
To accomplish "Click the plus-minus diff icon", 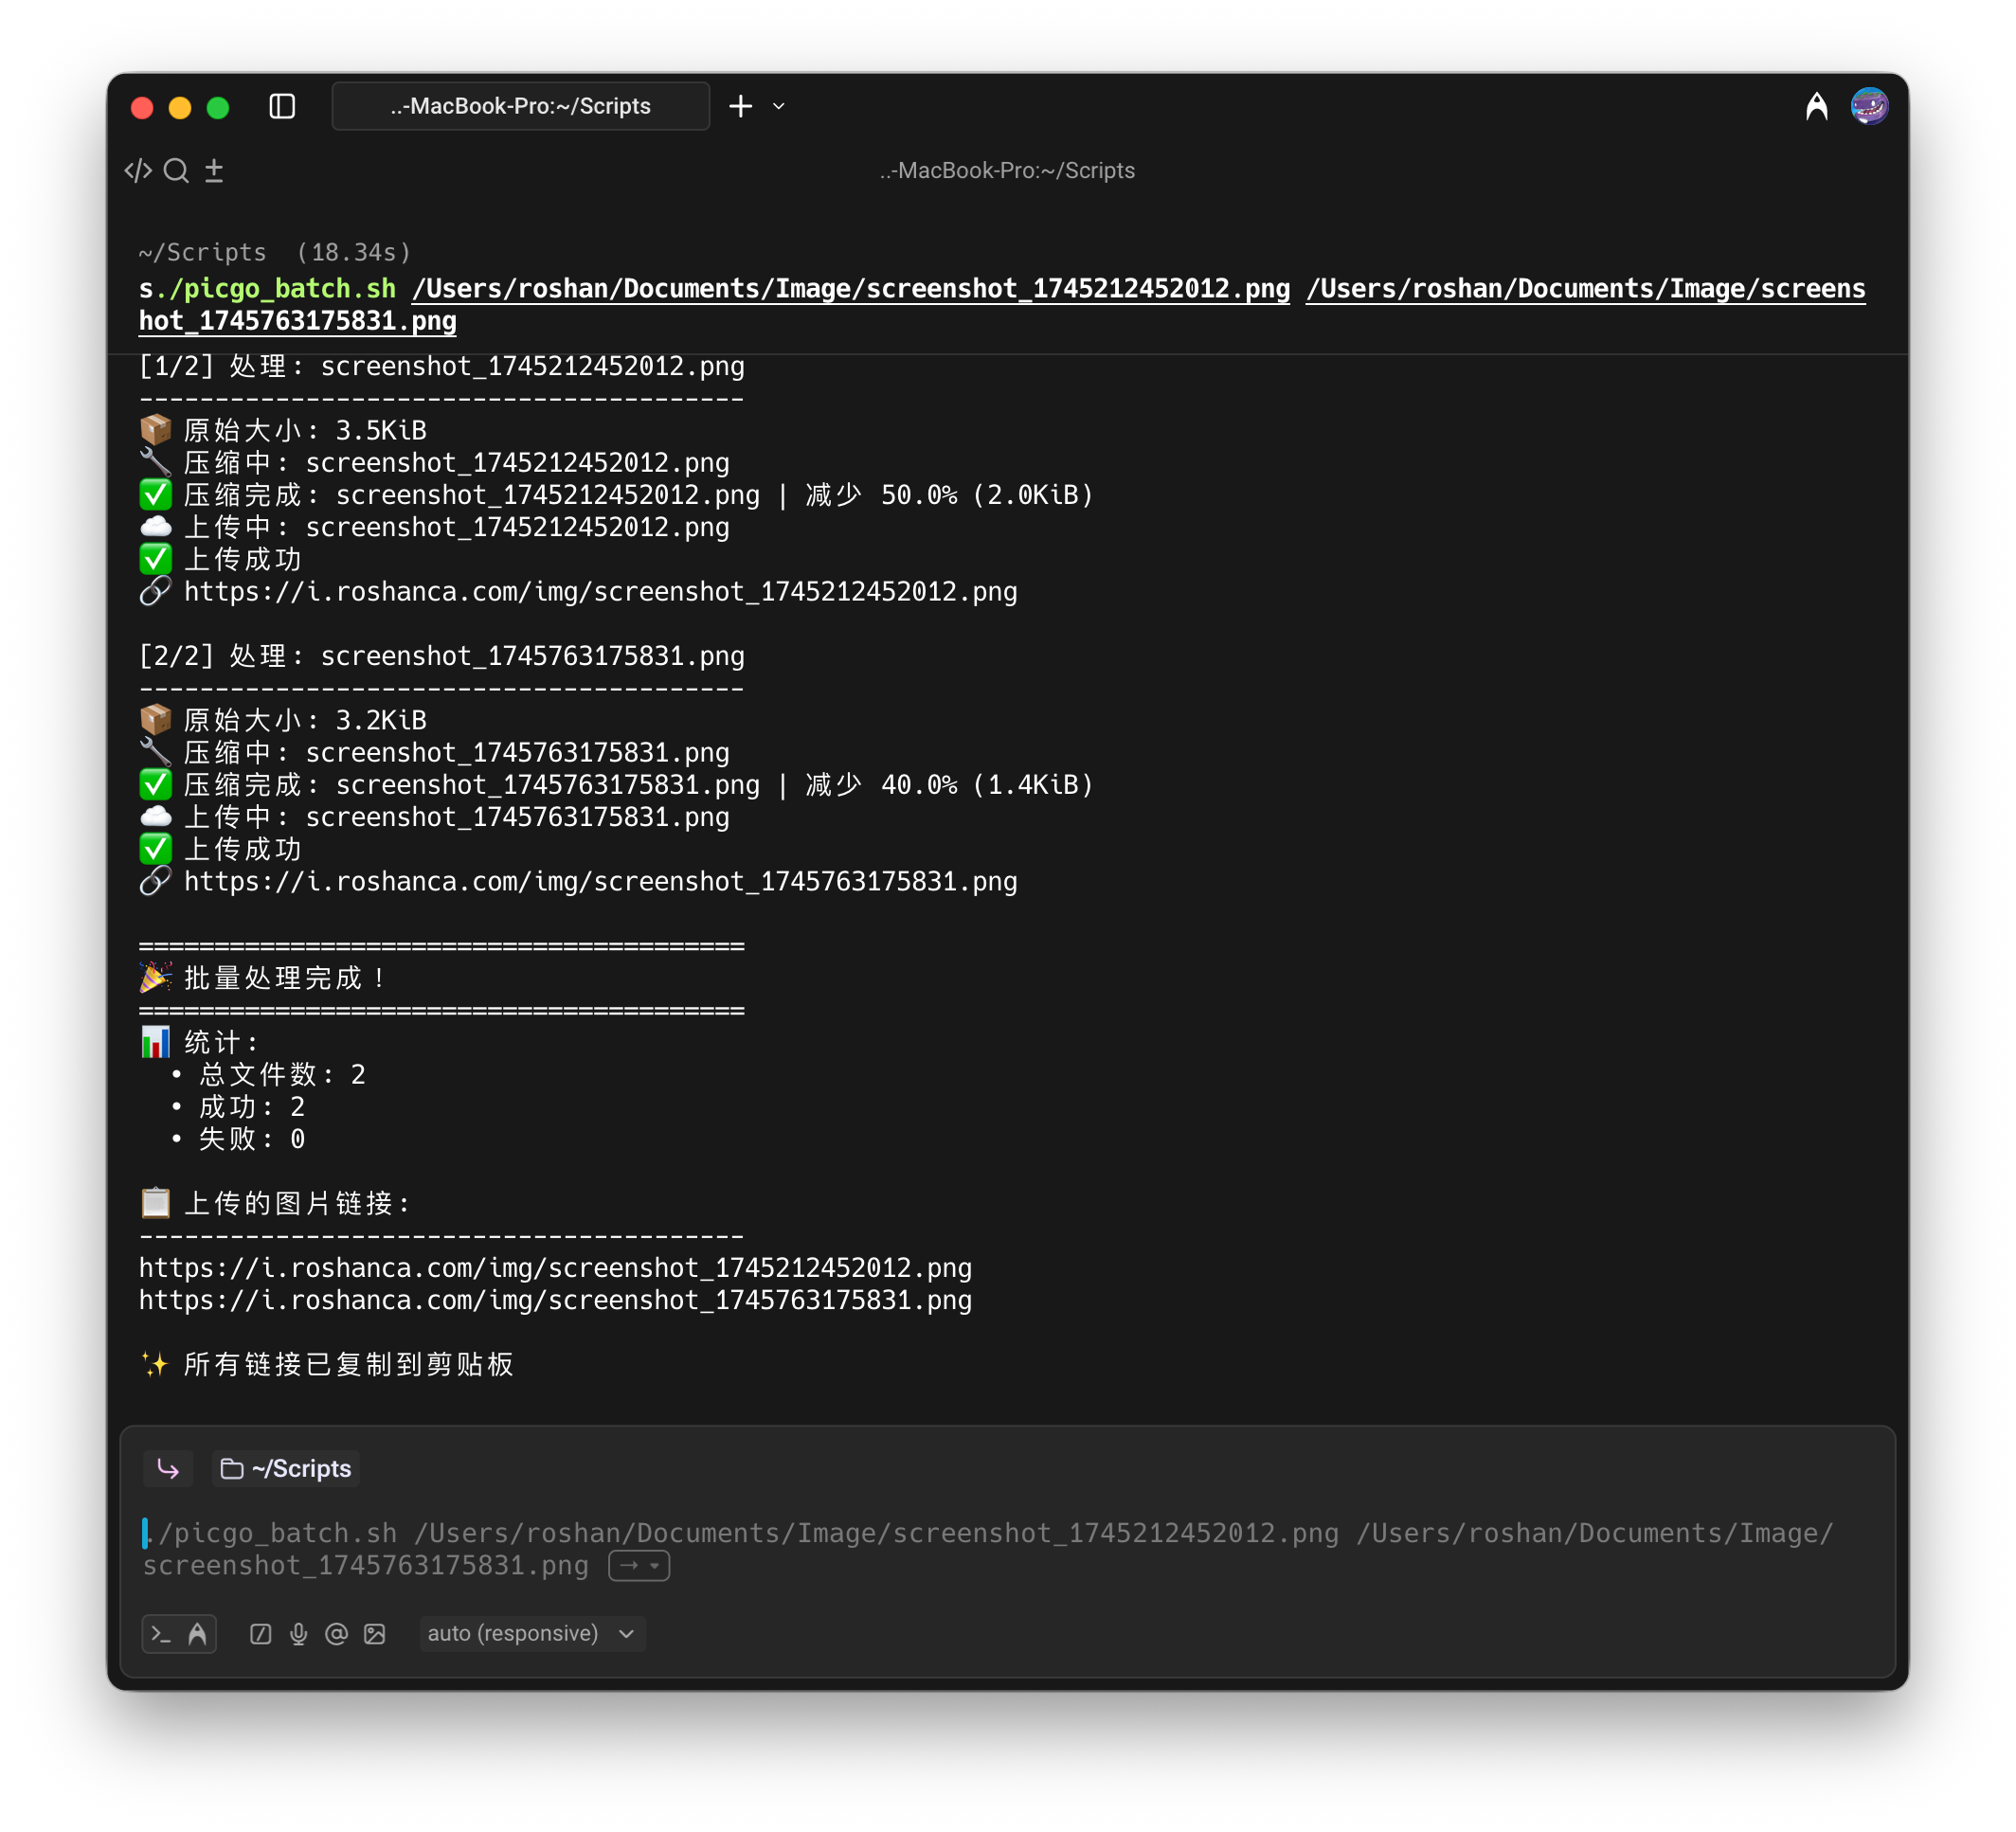I will point(214,171).
